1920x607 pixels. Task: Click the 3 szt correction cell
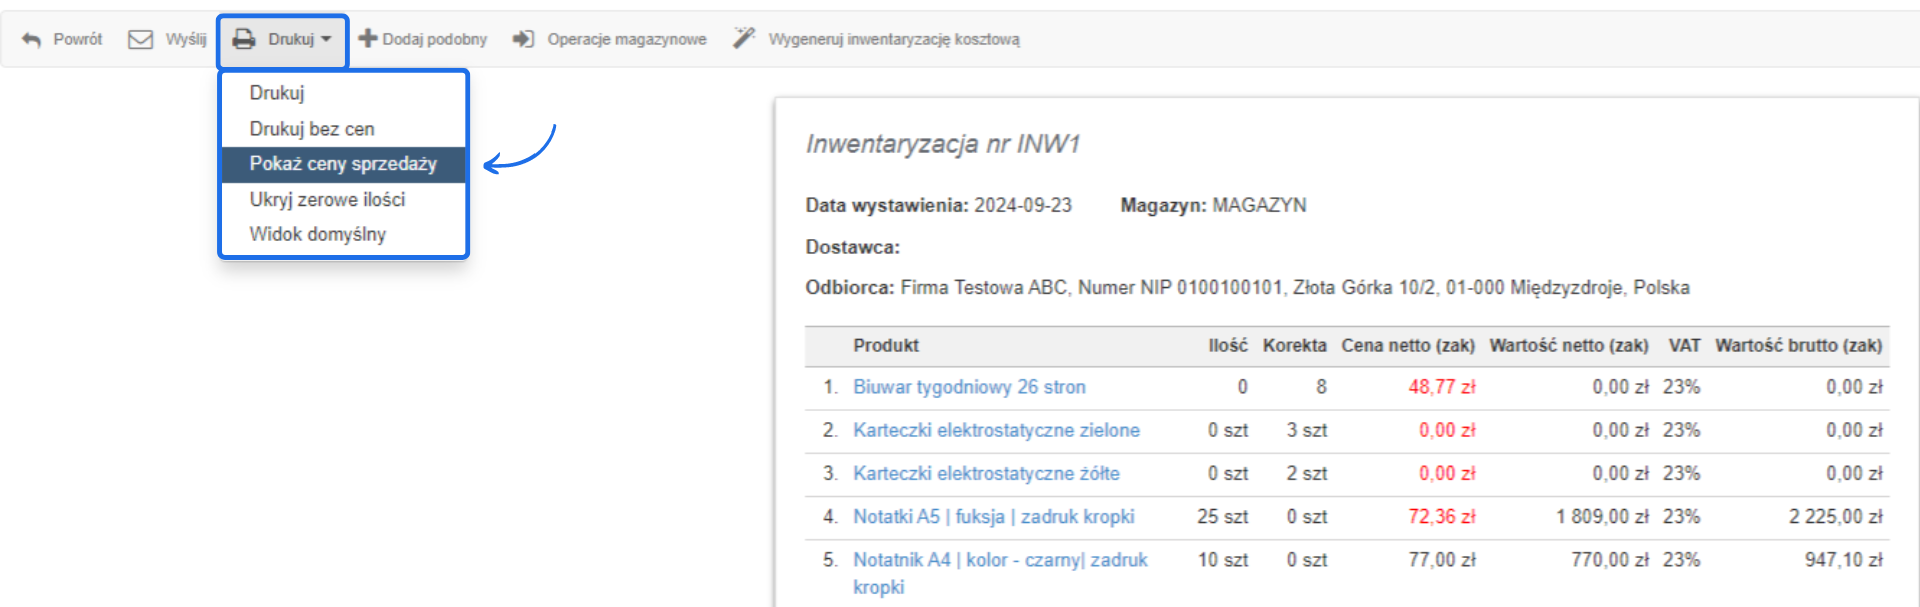click(x=1307, y=430)
